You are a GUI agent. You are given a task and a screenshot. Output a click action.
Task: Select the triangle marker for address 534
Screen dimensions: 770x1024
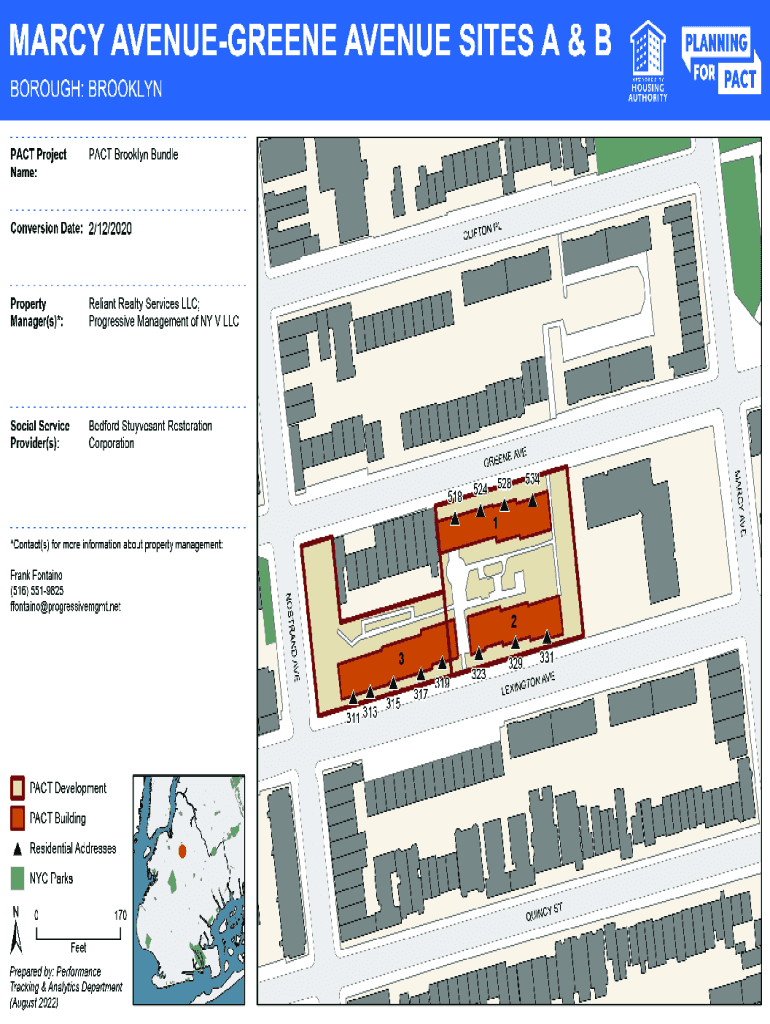point(532,499)
